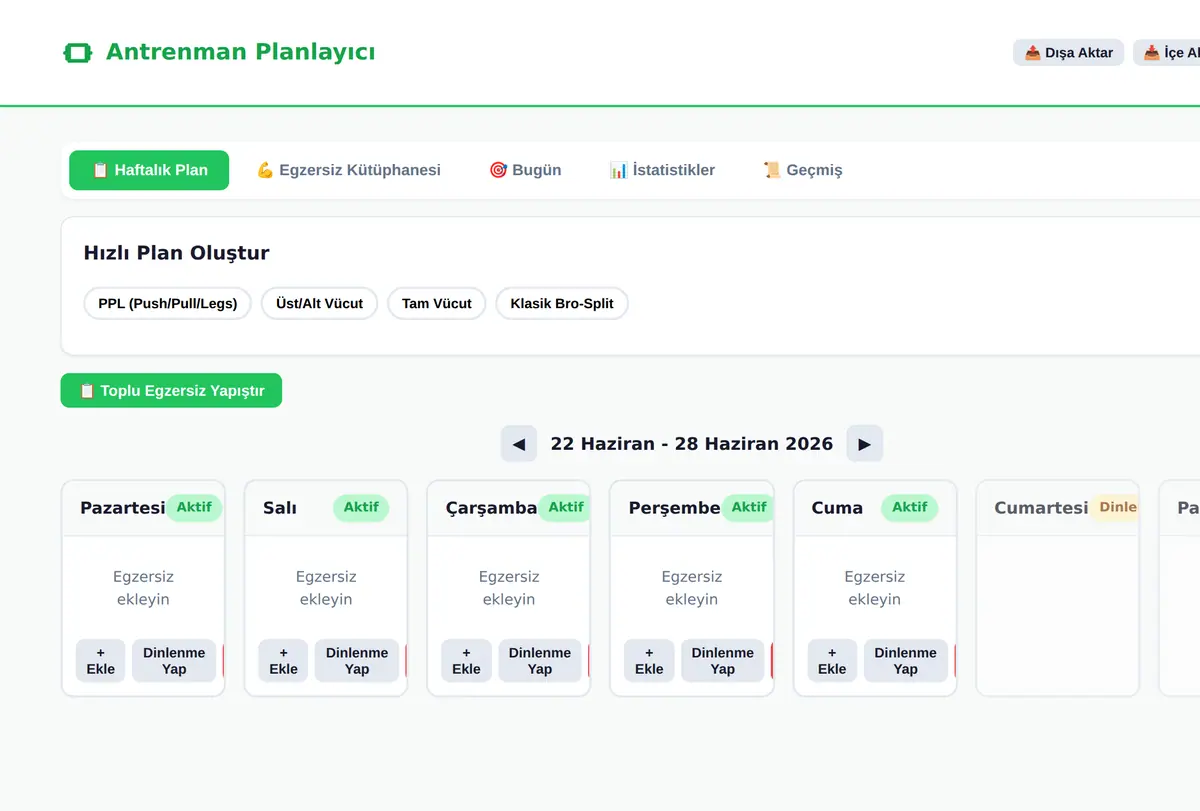This screenshot has width=1200, height=811.
Task: Toggle Perşembe Aktif status badge
Action: 748,507
